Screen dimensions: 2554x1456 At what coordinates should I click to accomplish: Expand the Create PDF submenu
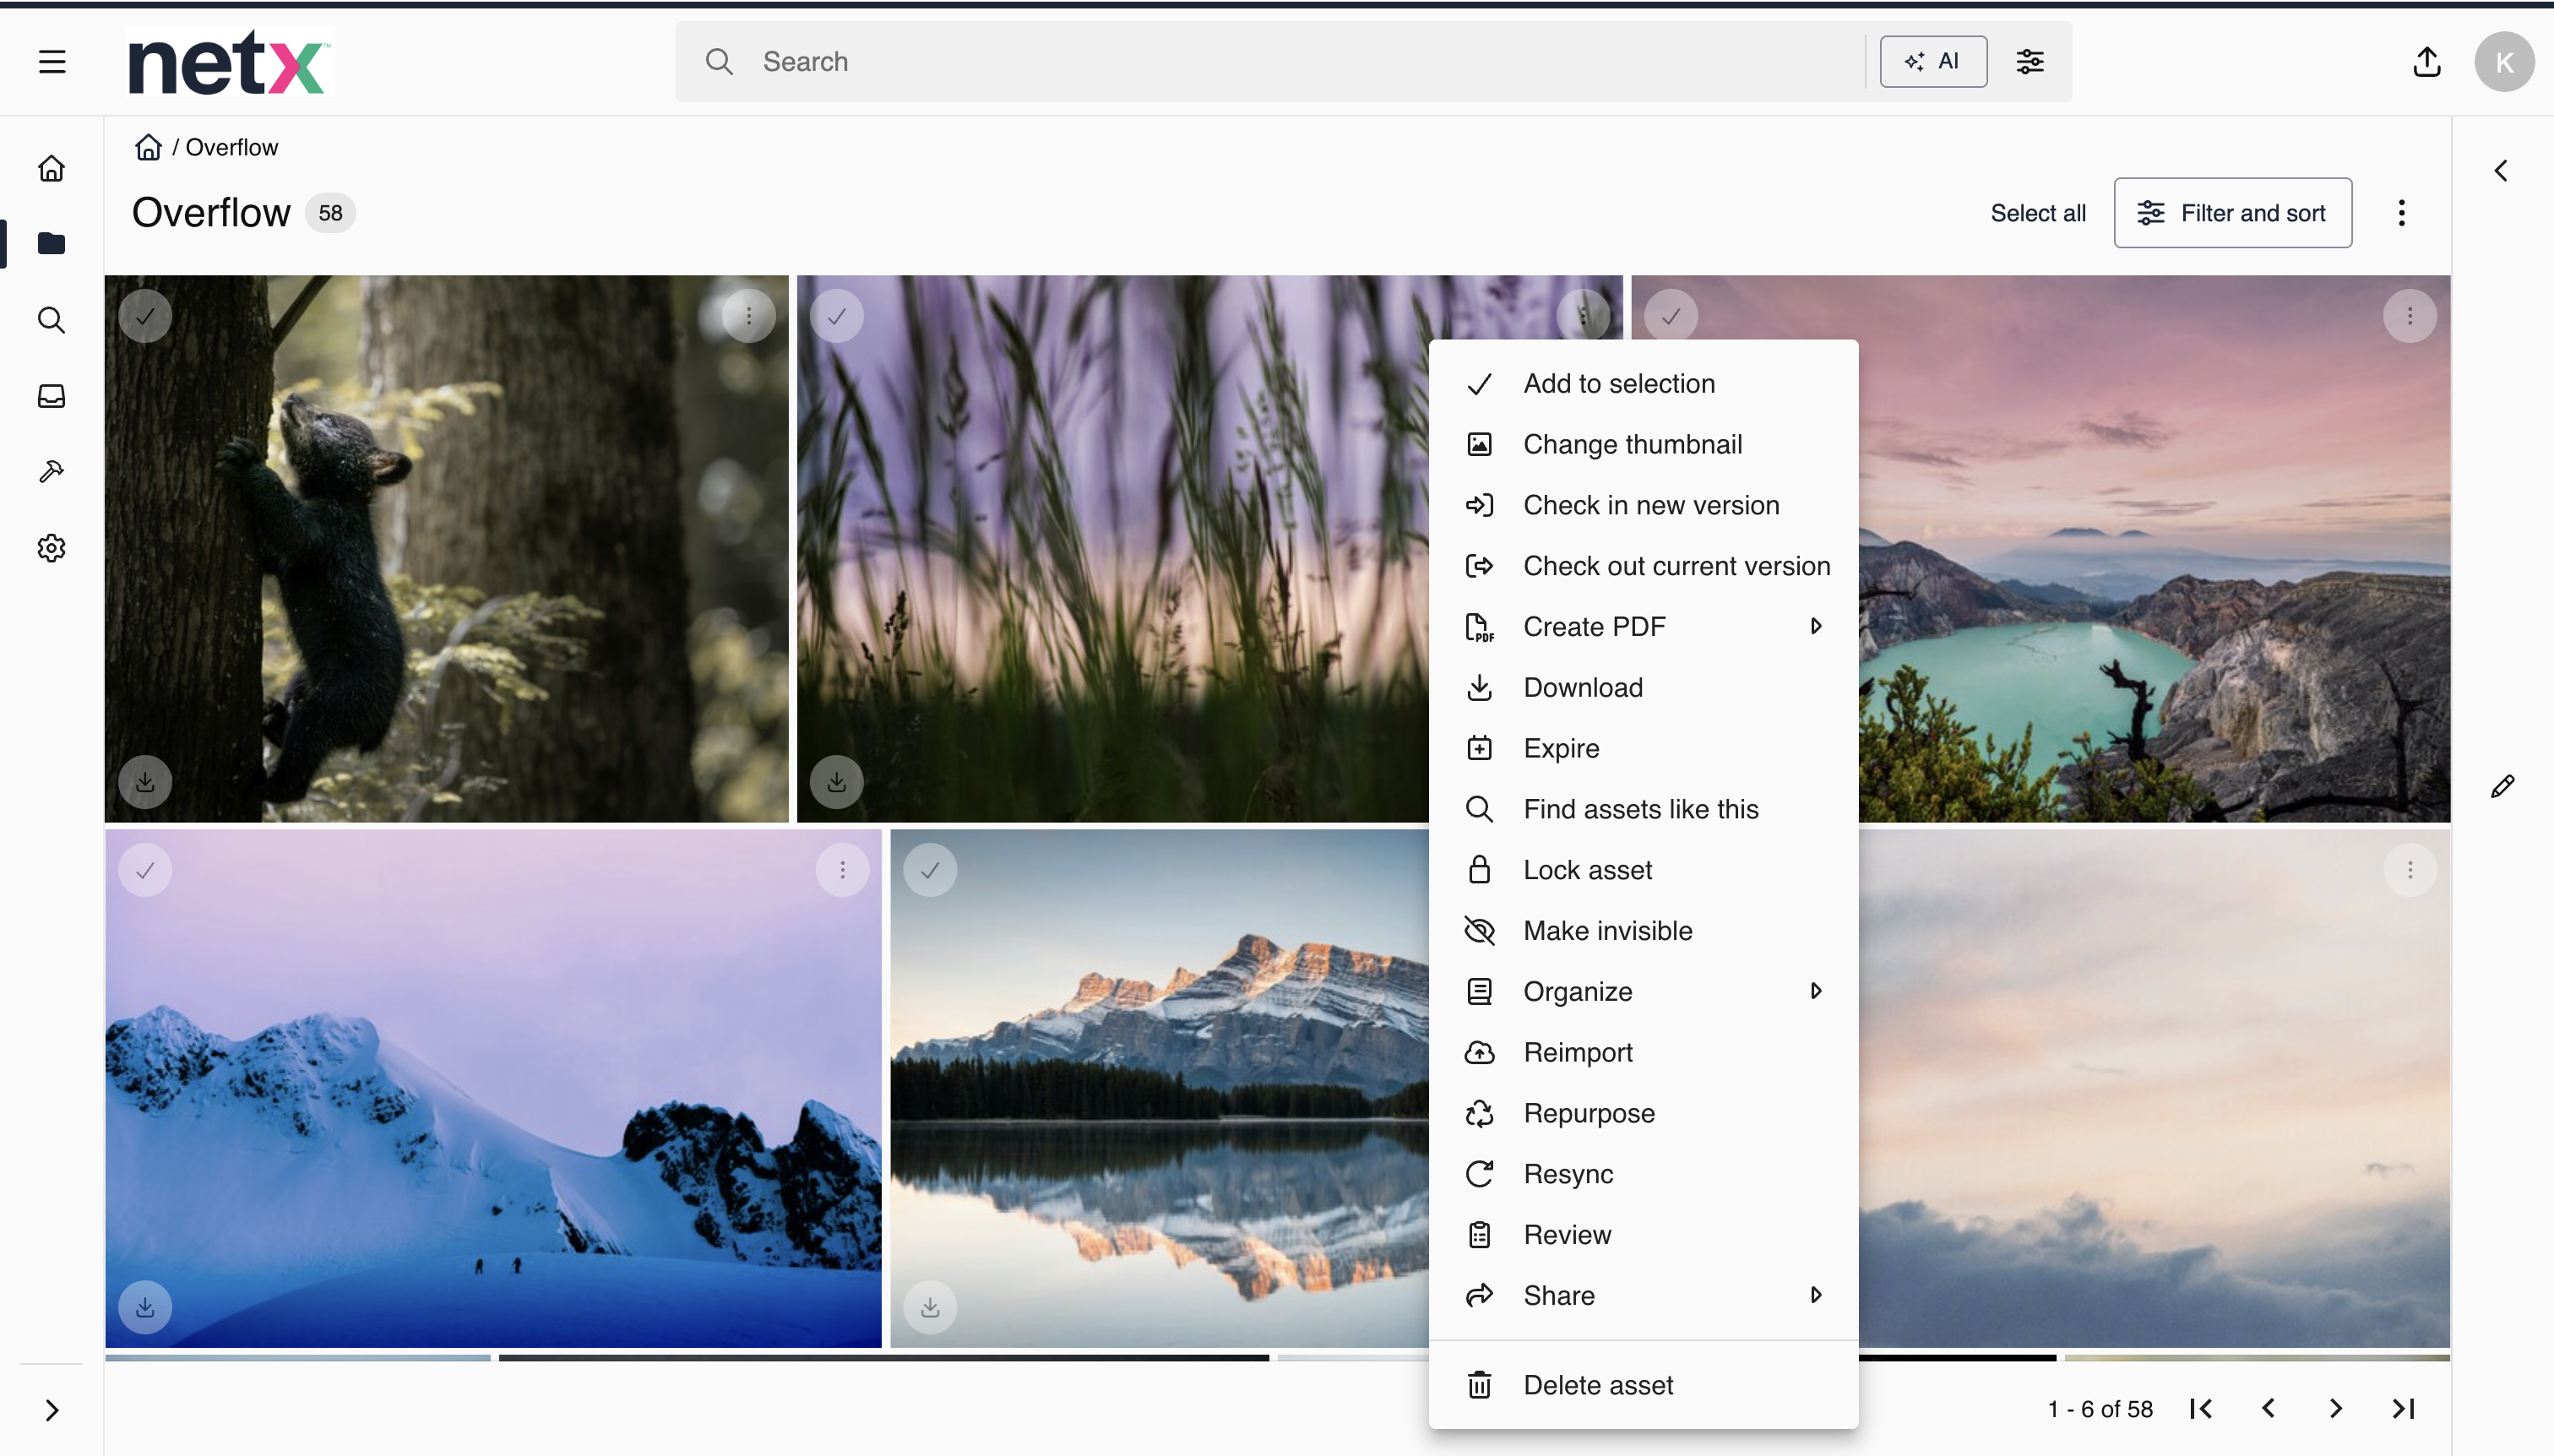[x=1643, y=627]
